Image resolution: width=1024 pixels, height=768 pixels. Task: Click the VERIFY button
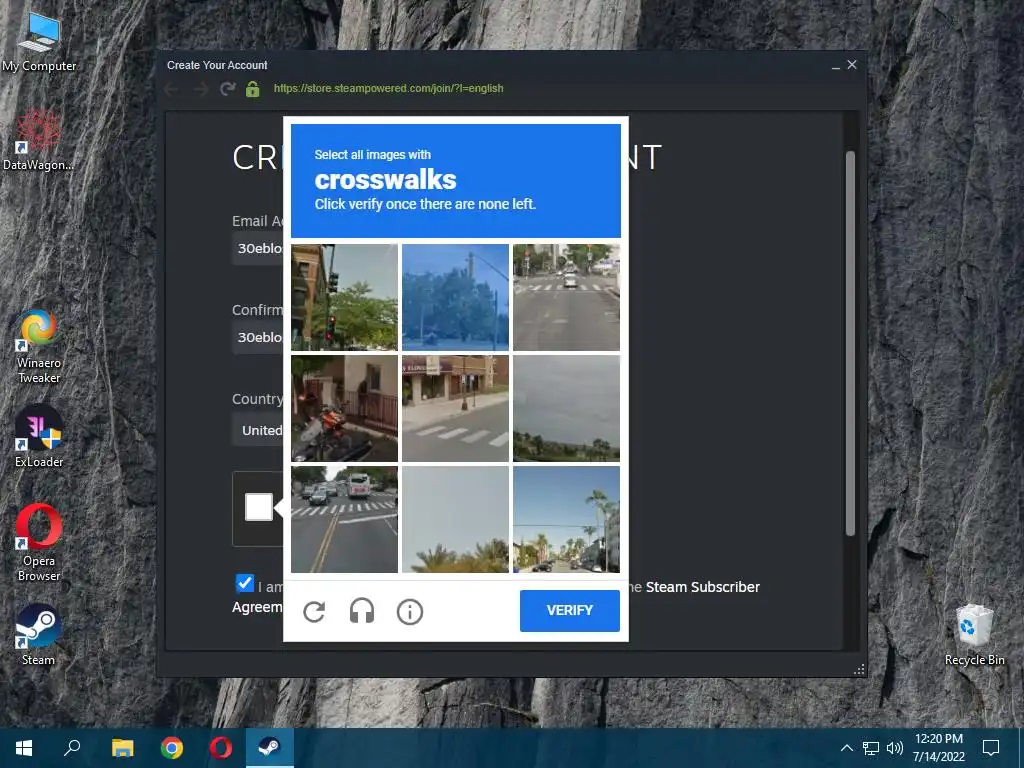[x=569, y=610]
